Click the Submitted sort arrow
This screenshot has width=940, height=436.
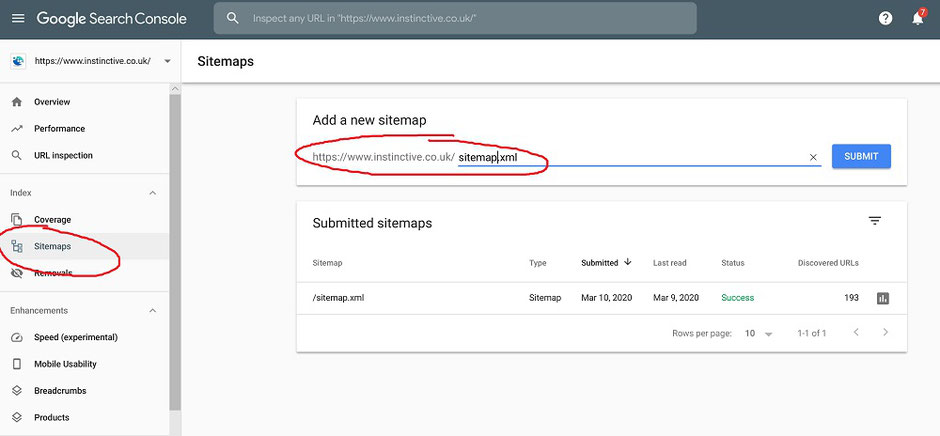pos(628,262)
